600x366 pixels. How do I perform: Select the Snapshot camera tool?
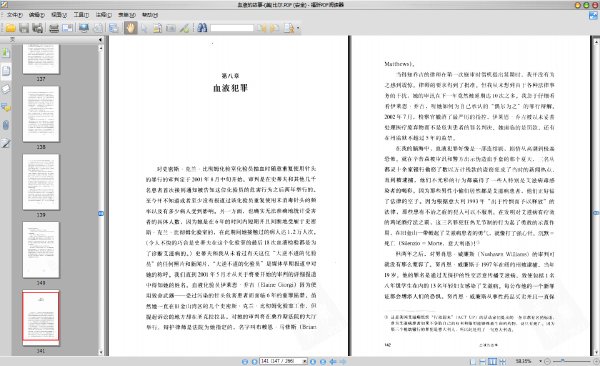pos(171,28)
